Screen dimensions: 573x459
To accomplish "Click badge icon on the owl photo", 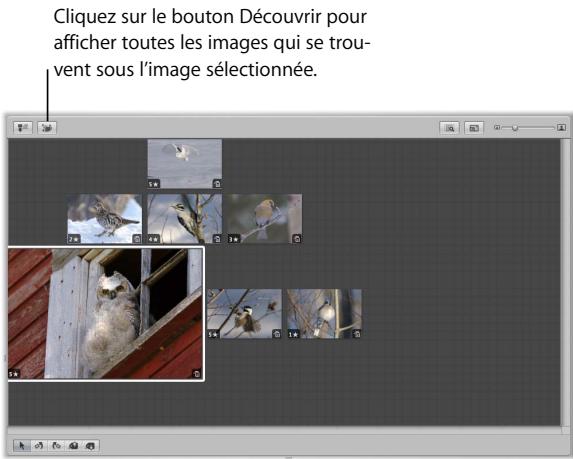I will pyautogui.click(x=197, y=374).
